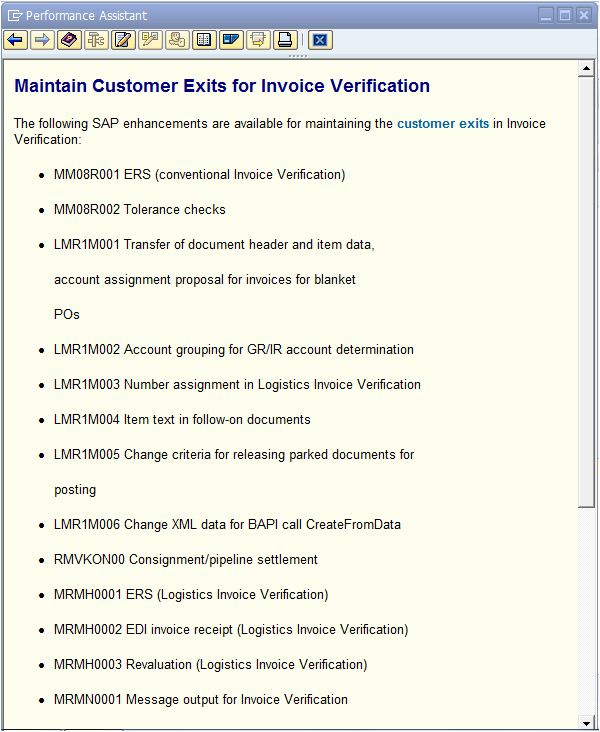Click the greyed window with arrow icon
Image resolution: width=600 pixels, height=732 pixels.
[258, 40]
